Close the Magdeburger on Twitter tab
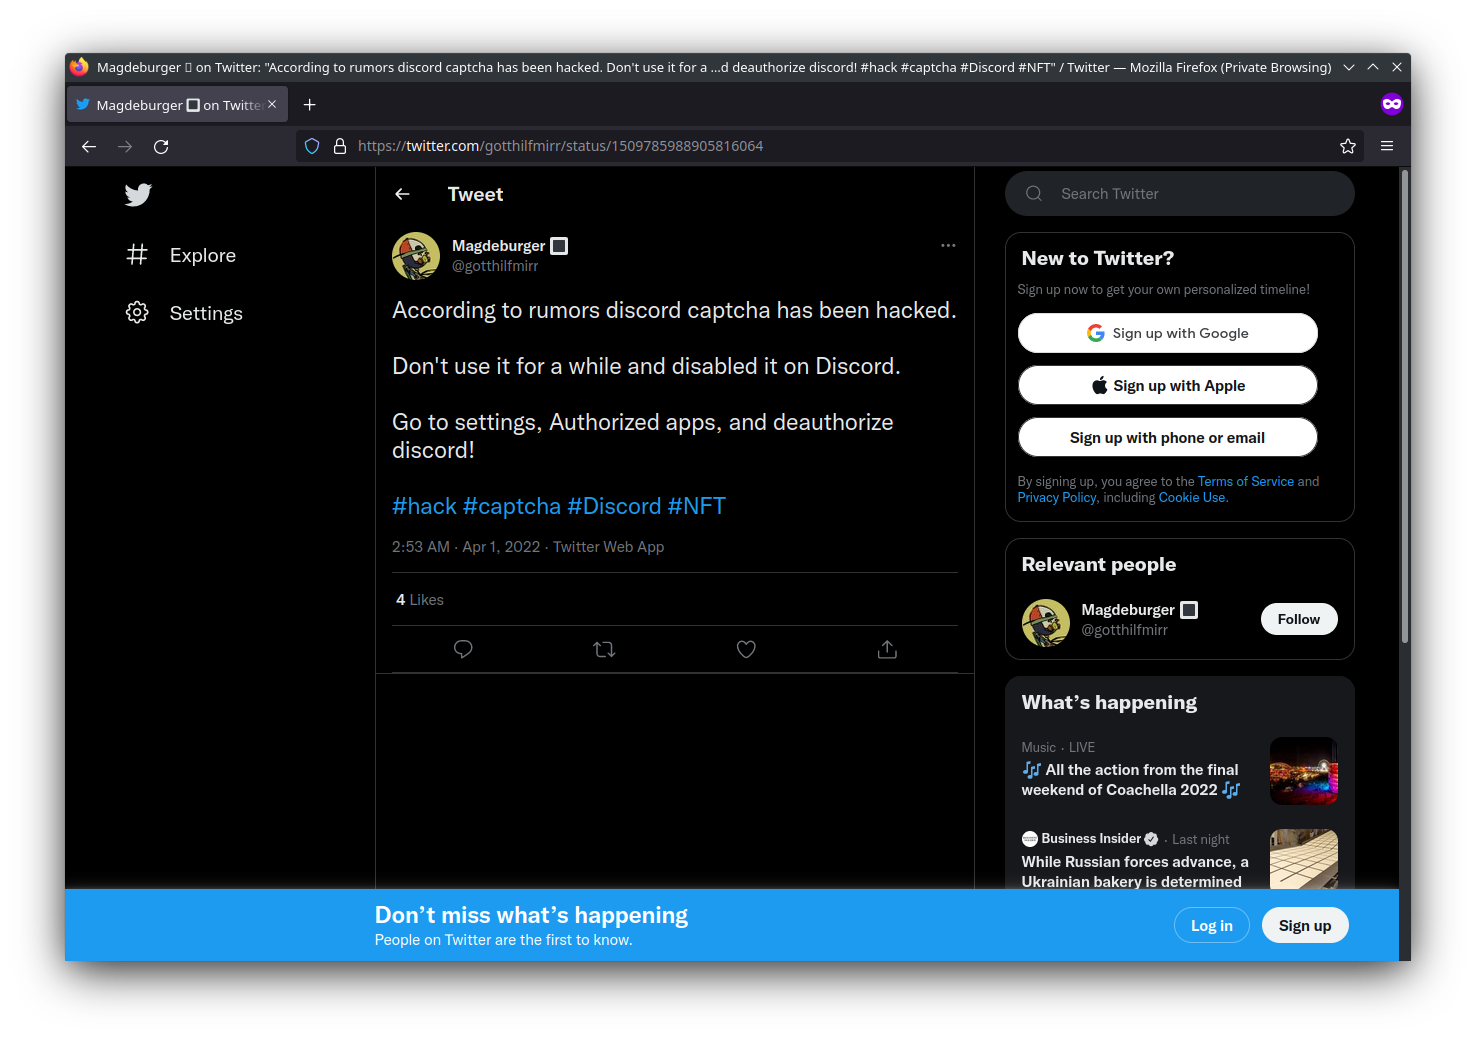The height and width of the screenshot is (1038, 1476). (x=272, y=104)
